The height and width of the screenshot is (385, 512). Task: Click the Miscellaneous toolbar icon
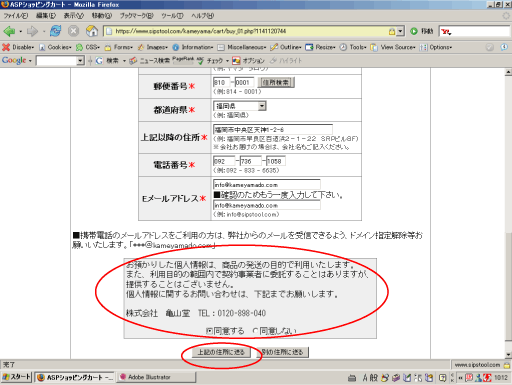pyautogui.click(x=221, y=47)
